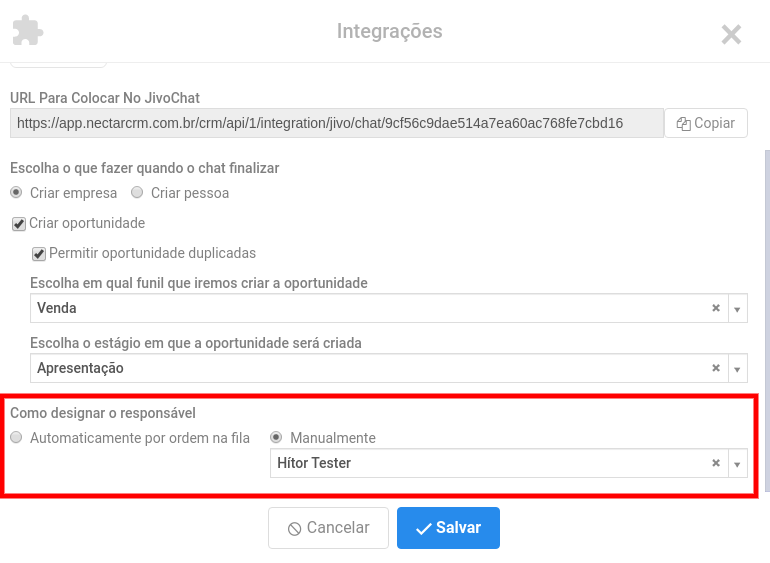Expand the Venda funnel dropdown arrow

point(737,309)
